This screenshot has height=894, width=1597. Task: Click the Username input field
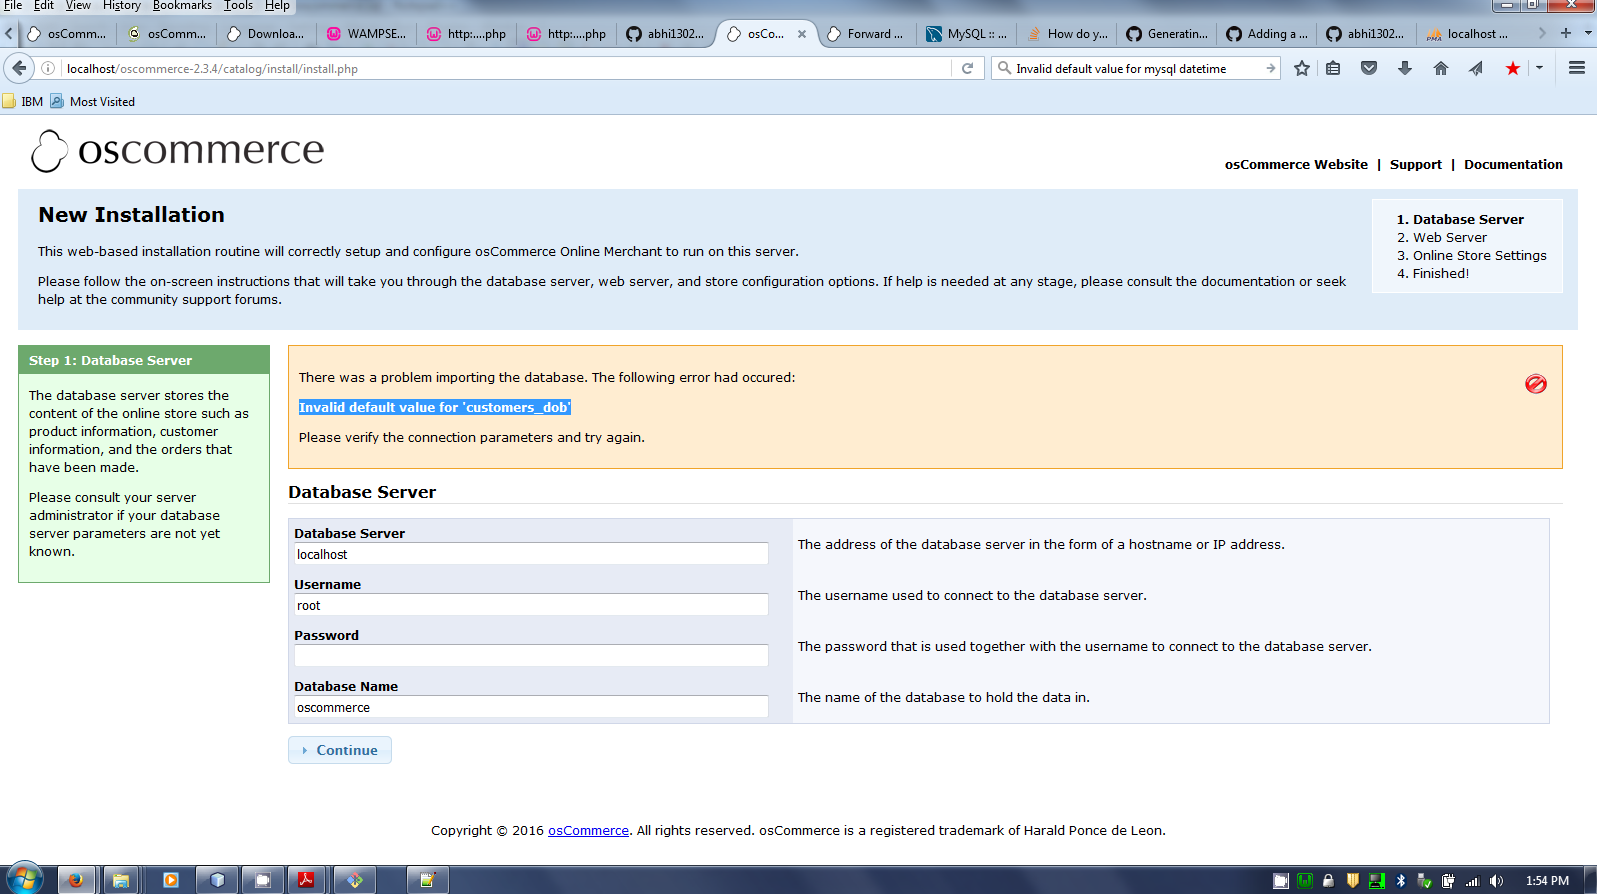point(531,605)
